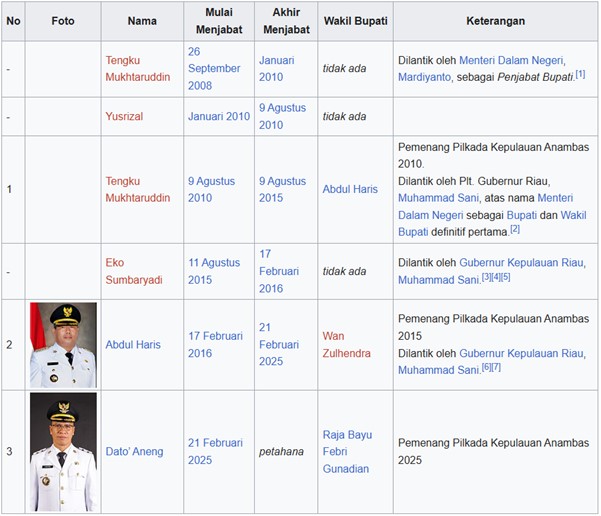The height and width of the screenshot is (516, 601).
Task: Click Raja Bayu Febri Gunadian link
Action: pyautogui.click(x=347, y=452)
